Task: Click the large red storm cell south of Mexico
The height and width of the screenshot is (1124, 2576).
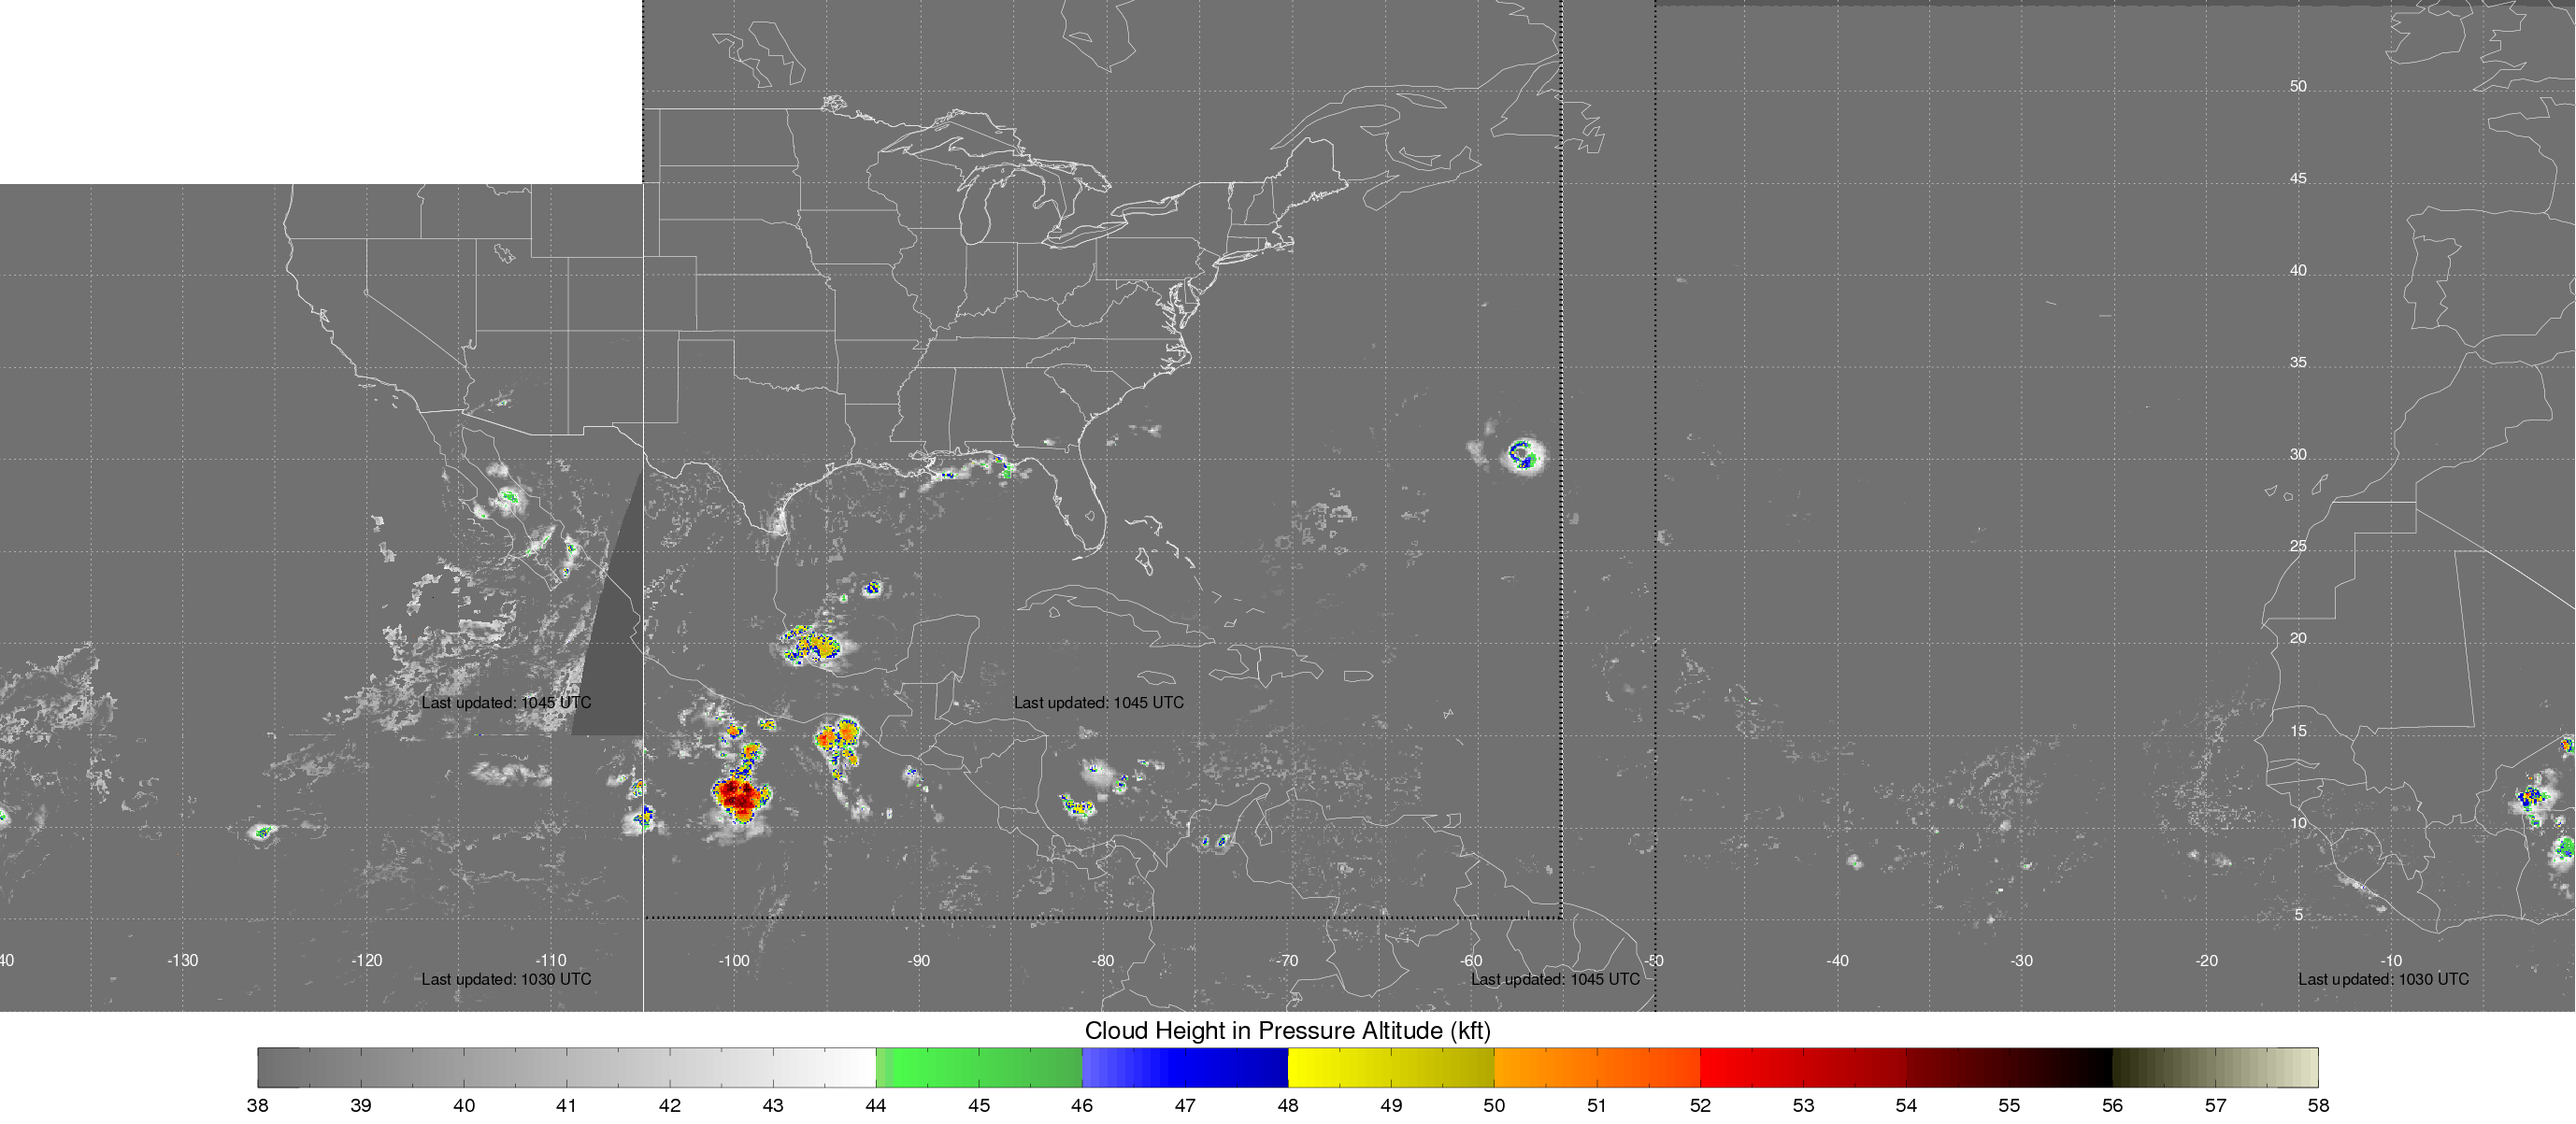Action: 740,795
